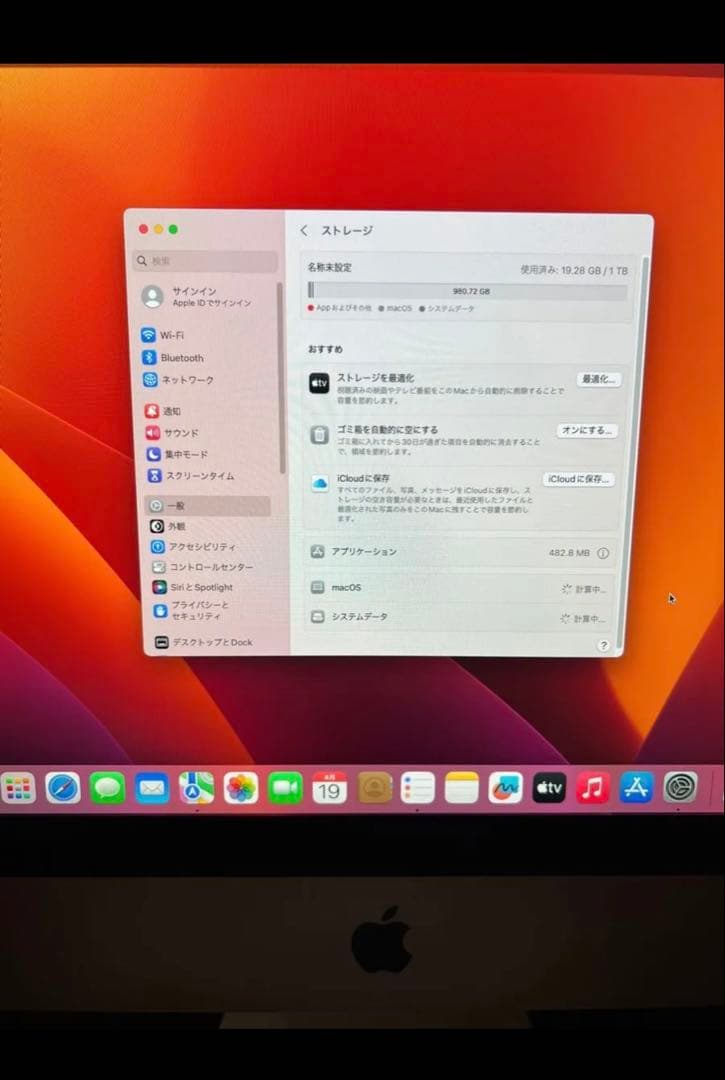
Task: Select the macOS storage row
Action: [x=459, y=588]
